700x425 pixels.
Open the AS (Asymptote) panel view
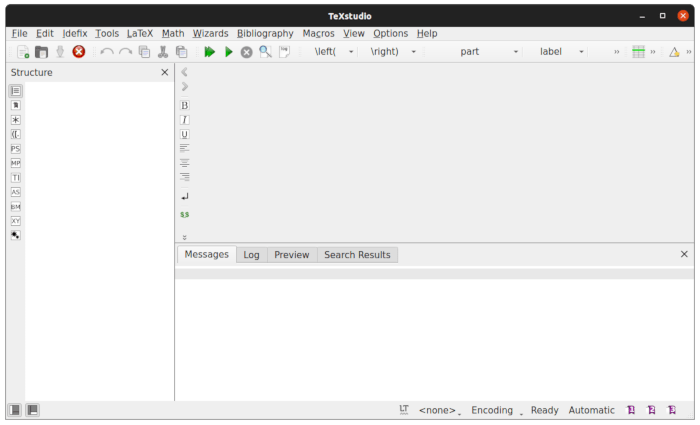pyautogui.click(x=16, y=192)
